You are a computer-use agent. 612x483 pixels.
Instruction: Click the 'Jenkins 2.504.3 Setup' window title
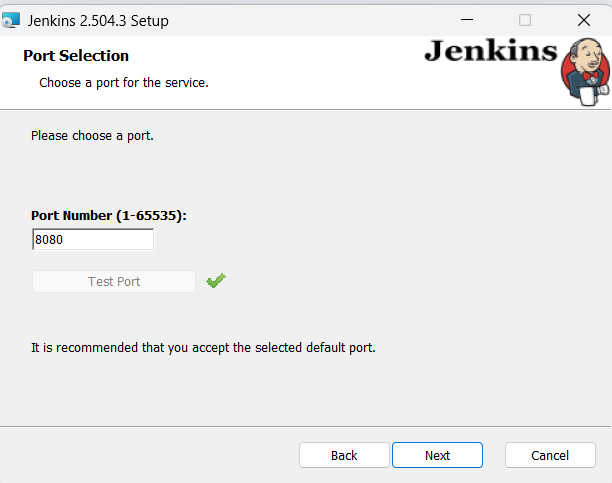[x=98, y=21]
